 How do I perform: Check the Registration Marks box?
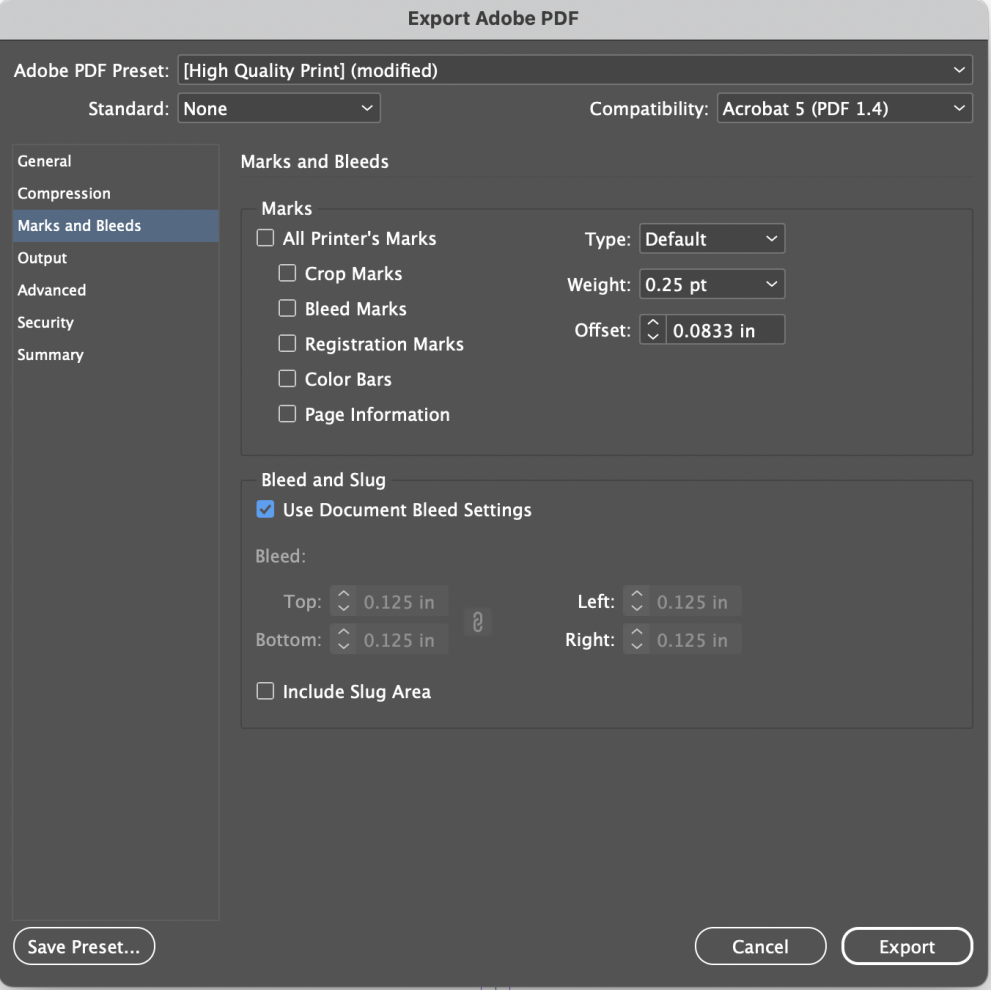pyautogui.click(x=287, y=344)
